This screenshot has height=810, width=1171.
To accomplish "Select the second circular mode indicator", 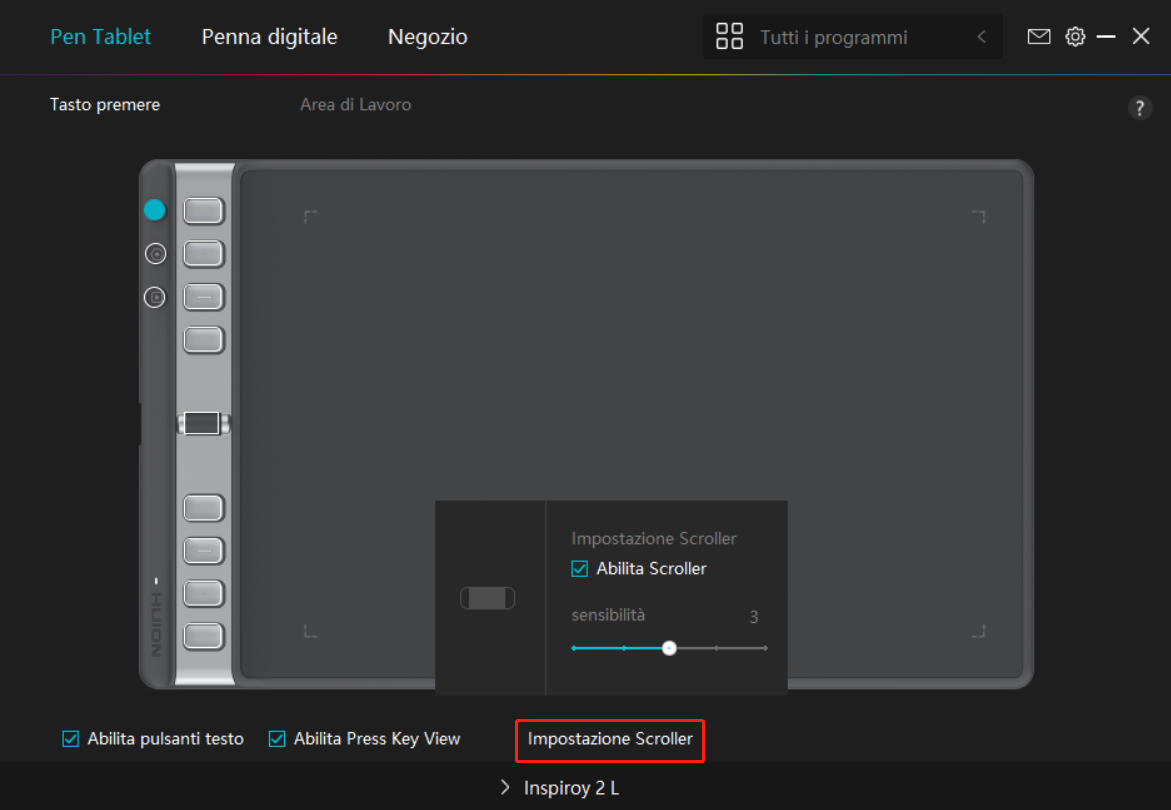I will (x=155, y=254).
